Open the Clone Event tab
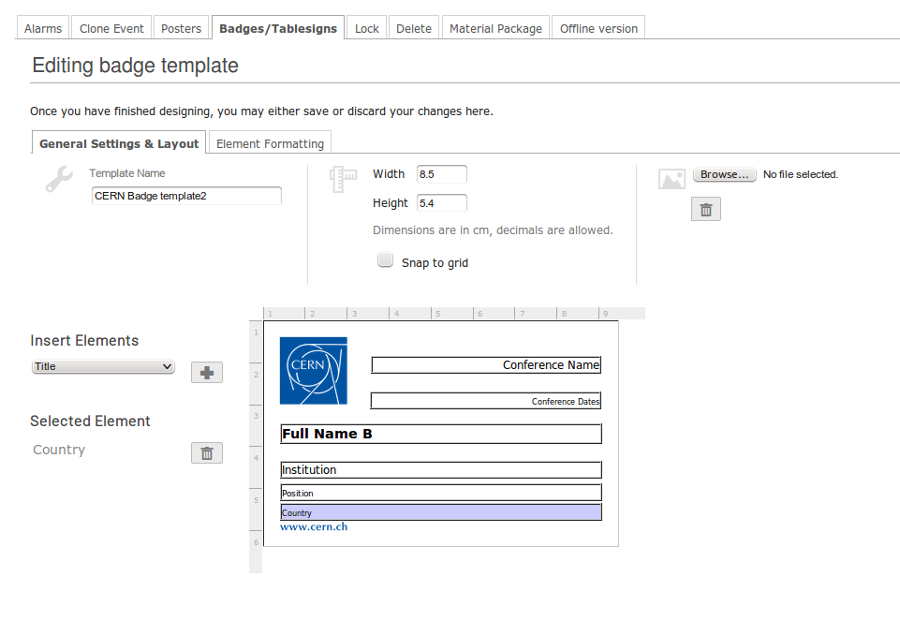Image resolution: width=900 pixels, height=636 pixels. [111, 28]
